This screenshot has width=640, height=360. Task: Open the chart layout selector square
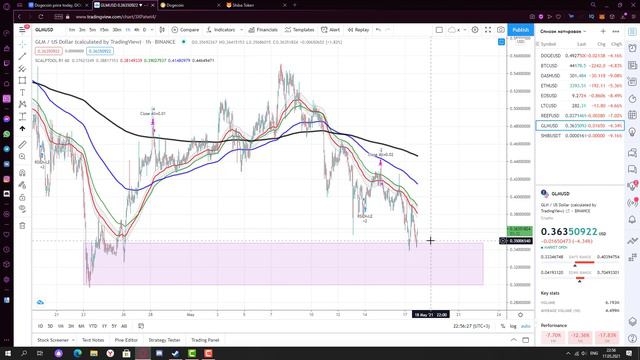439,29
